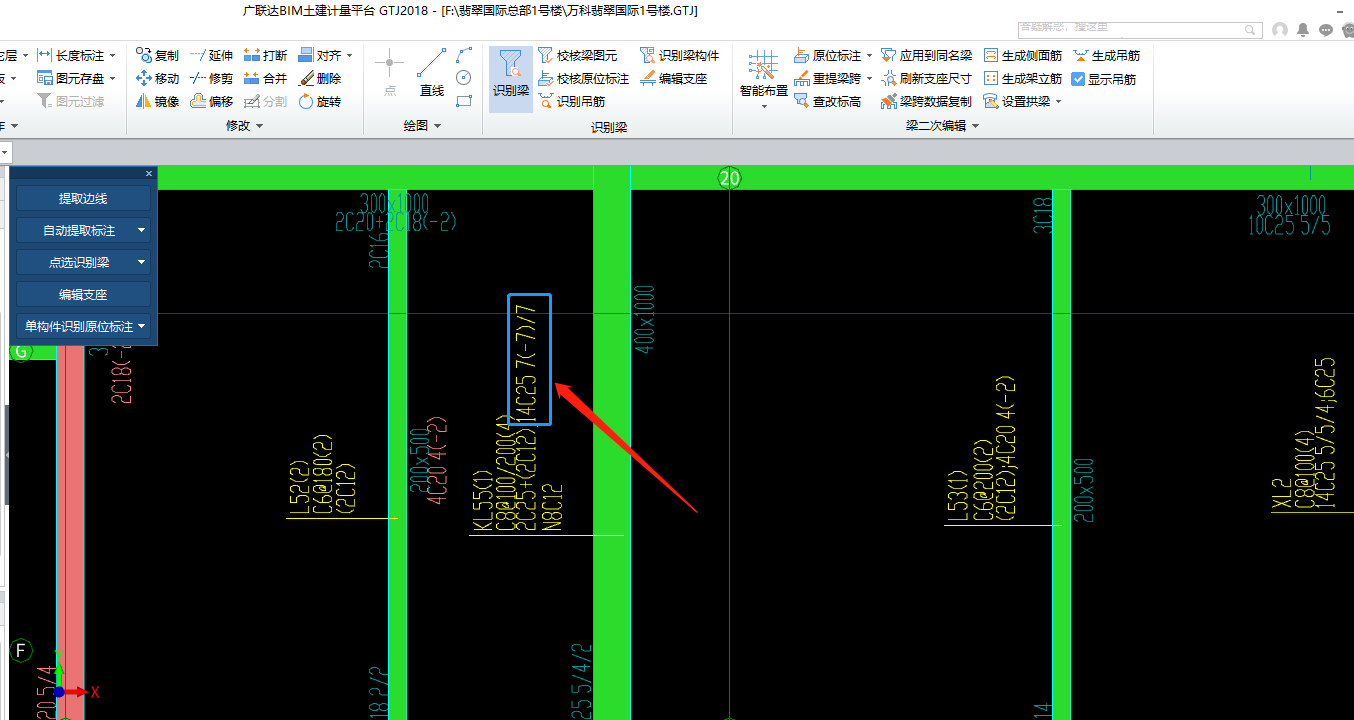Open the 对齐 dropdown arrow

pos(349,55)
